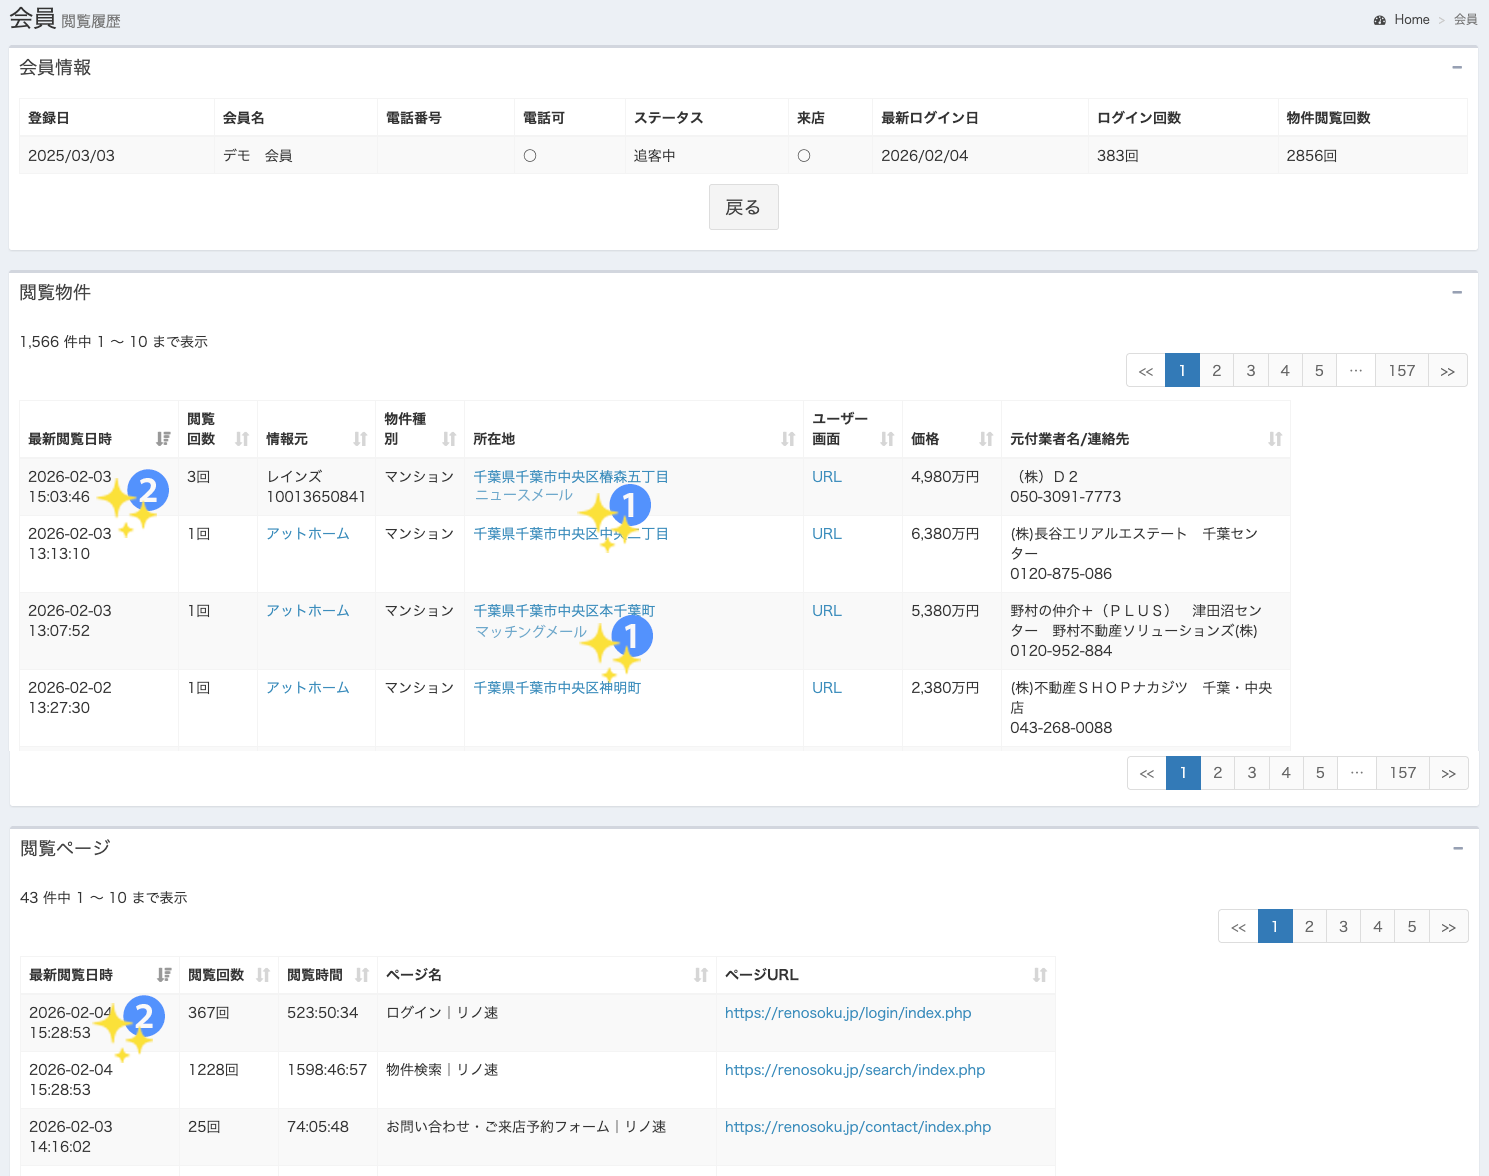Open URL link in the 4,980万円 row
The height and width of the screenshot is (1176, 1489).
coord(827,477)
